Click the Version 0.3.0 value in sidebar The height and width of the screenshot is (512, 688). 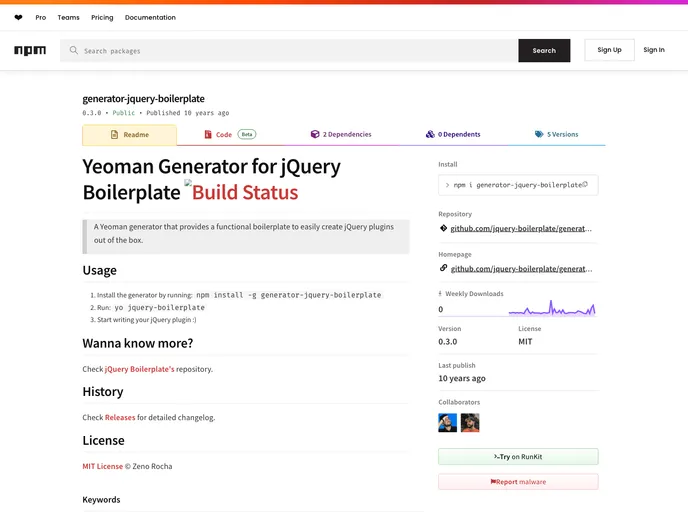point(448,341)
